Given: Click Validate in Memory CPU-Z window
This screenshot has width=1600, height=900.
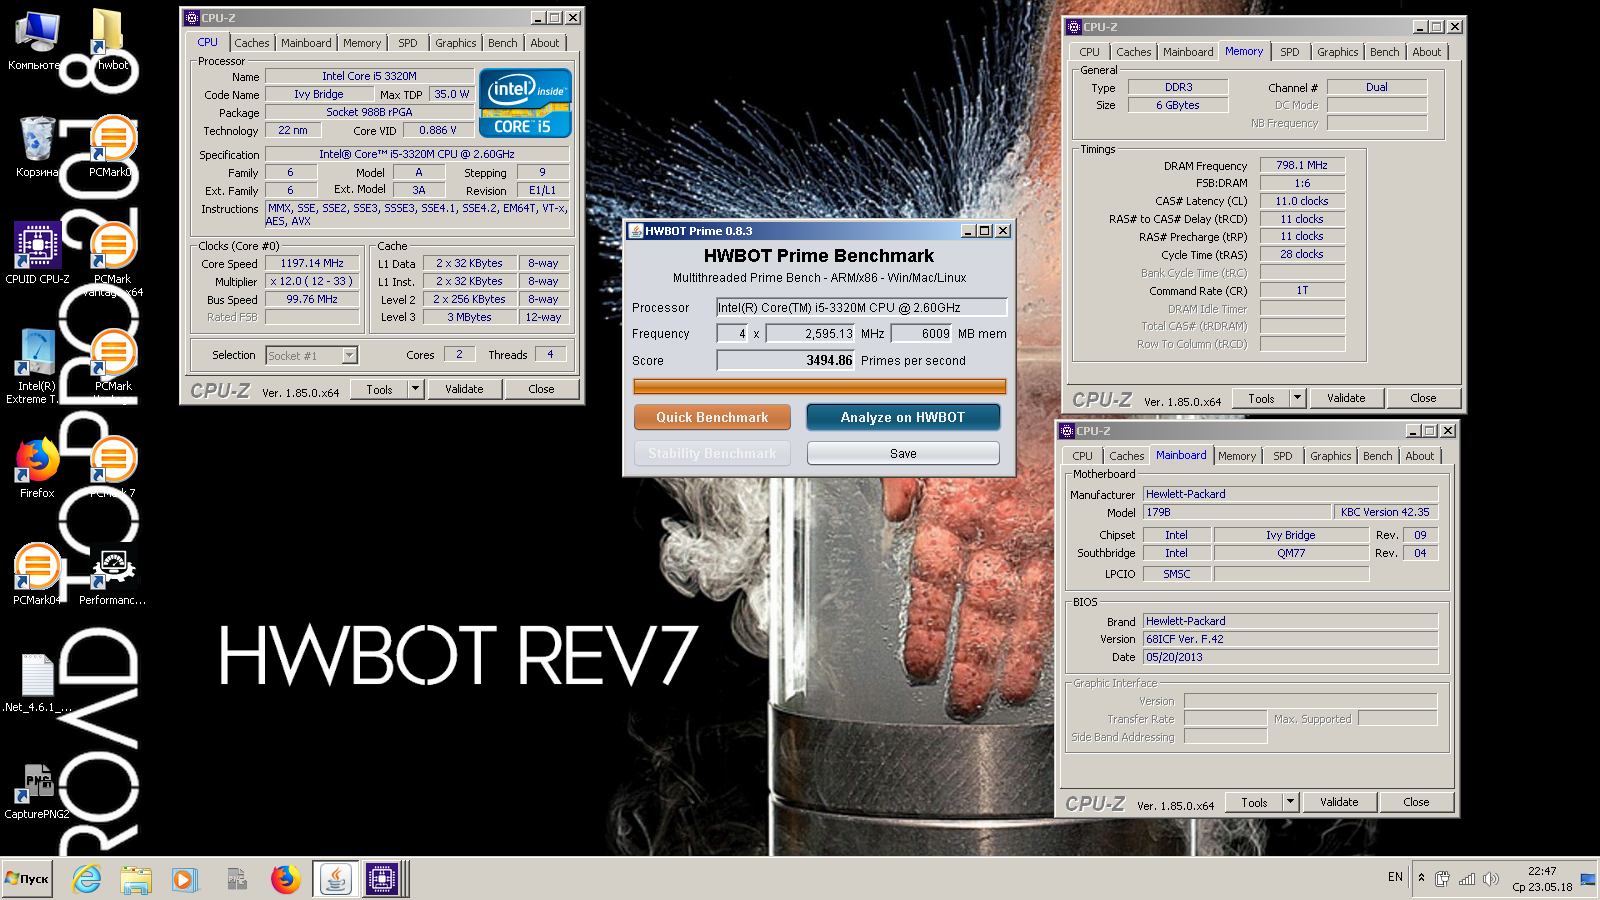Looking at the screenshot, I should [x=1346, y=398].
